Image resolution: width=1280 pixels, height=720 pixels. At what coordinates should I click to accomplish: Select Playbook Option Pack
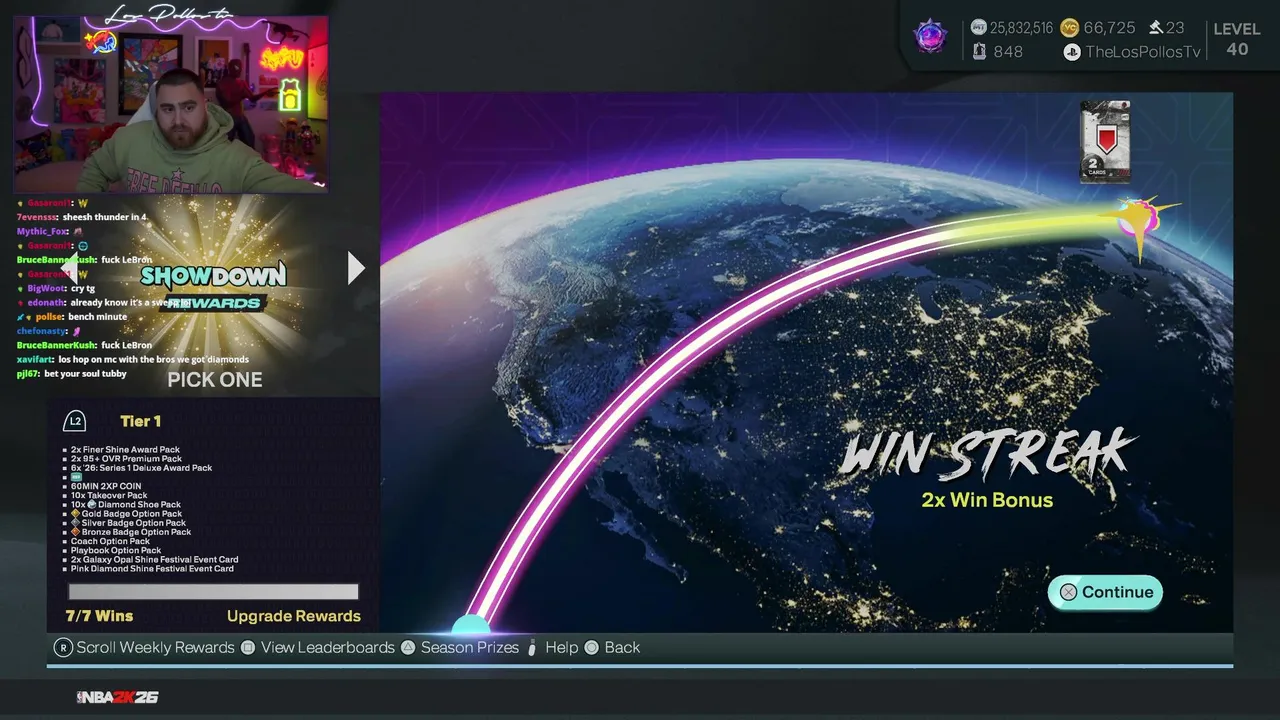(116, 550)
